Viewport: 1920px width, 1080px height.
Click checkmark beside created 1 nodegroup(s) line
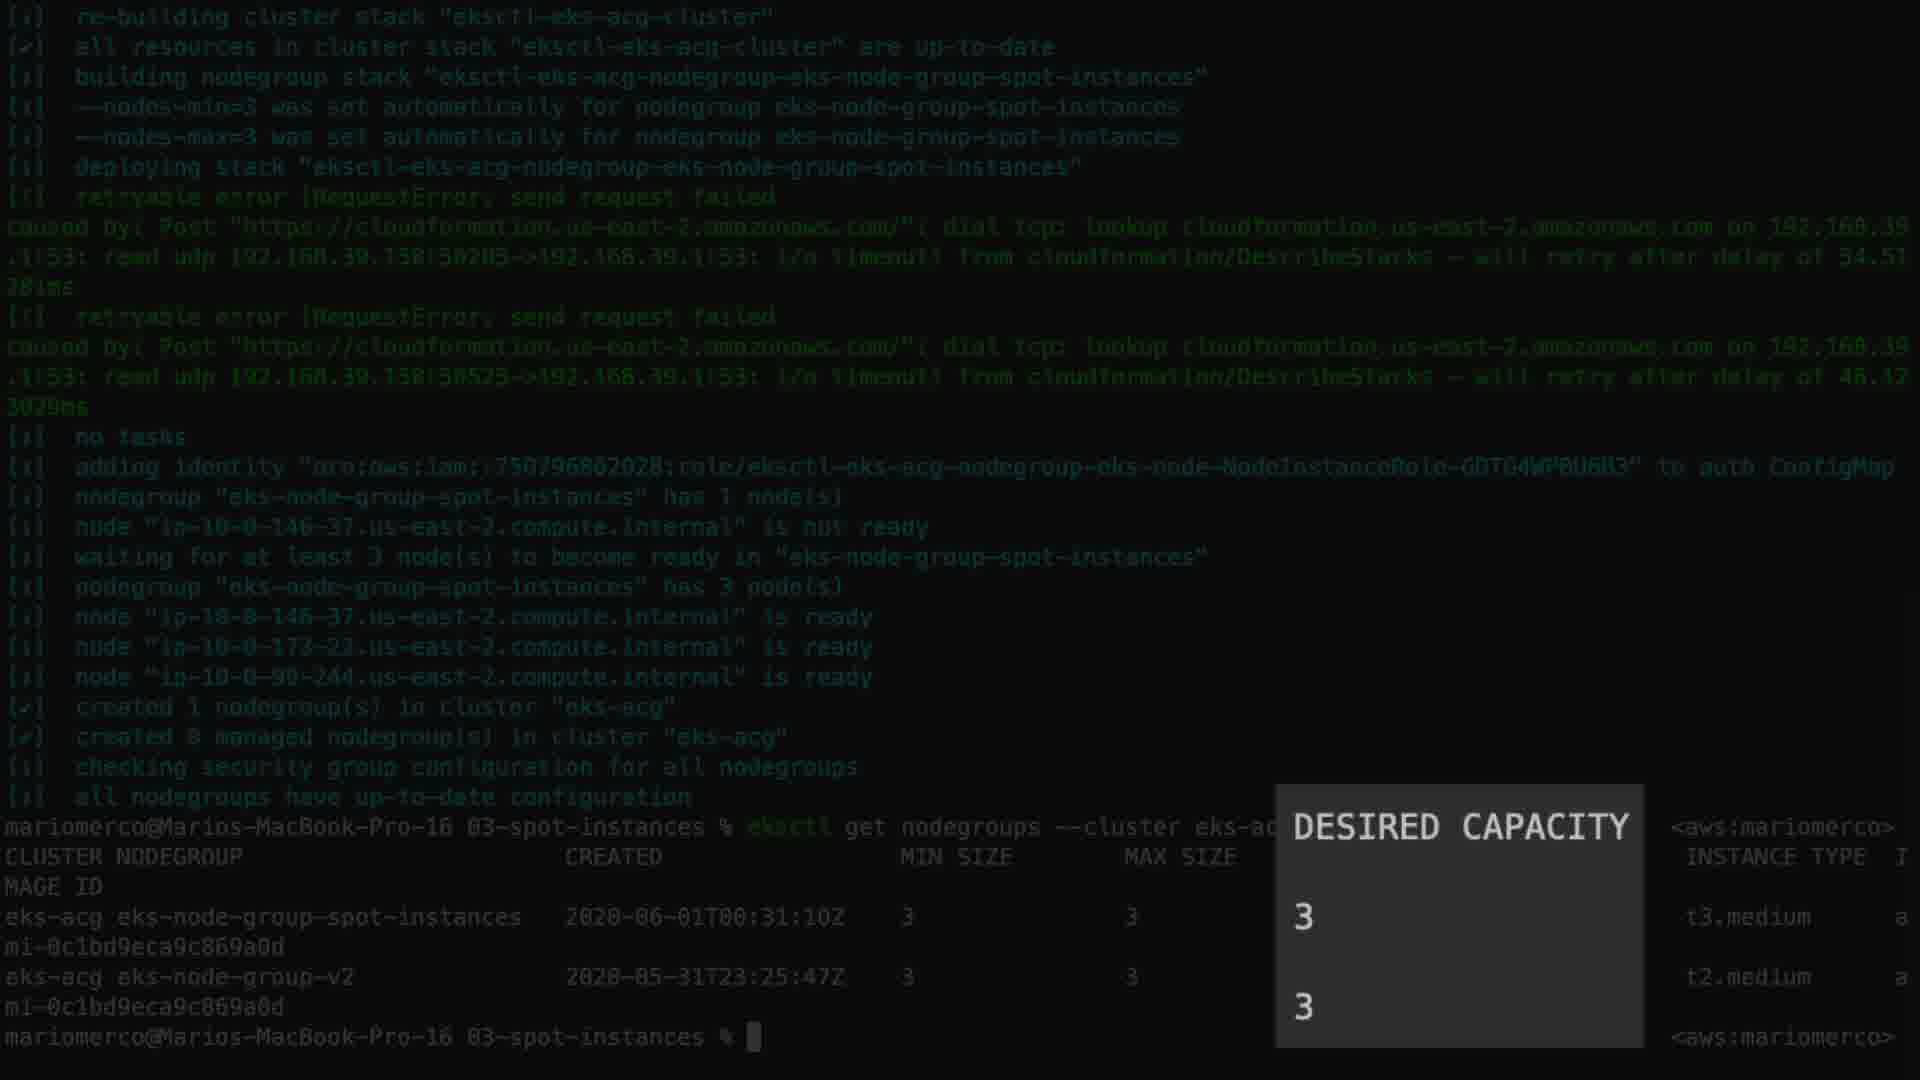click(26, 707)
